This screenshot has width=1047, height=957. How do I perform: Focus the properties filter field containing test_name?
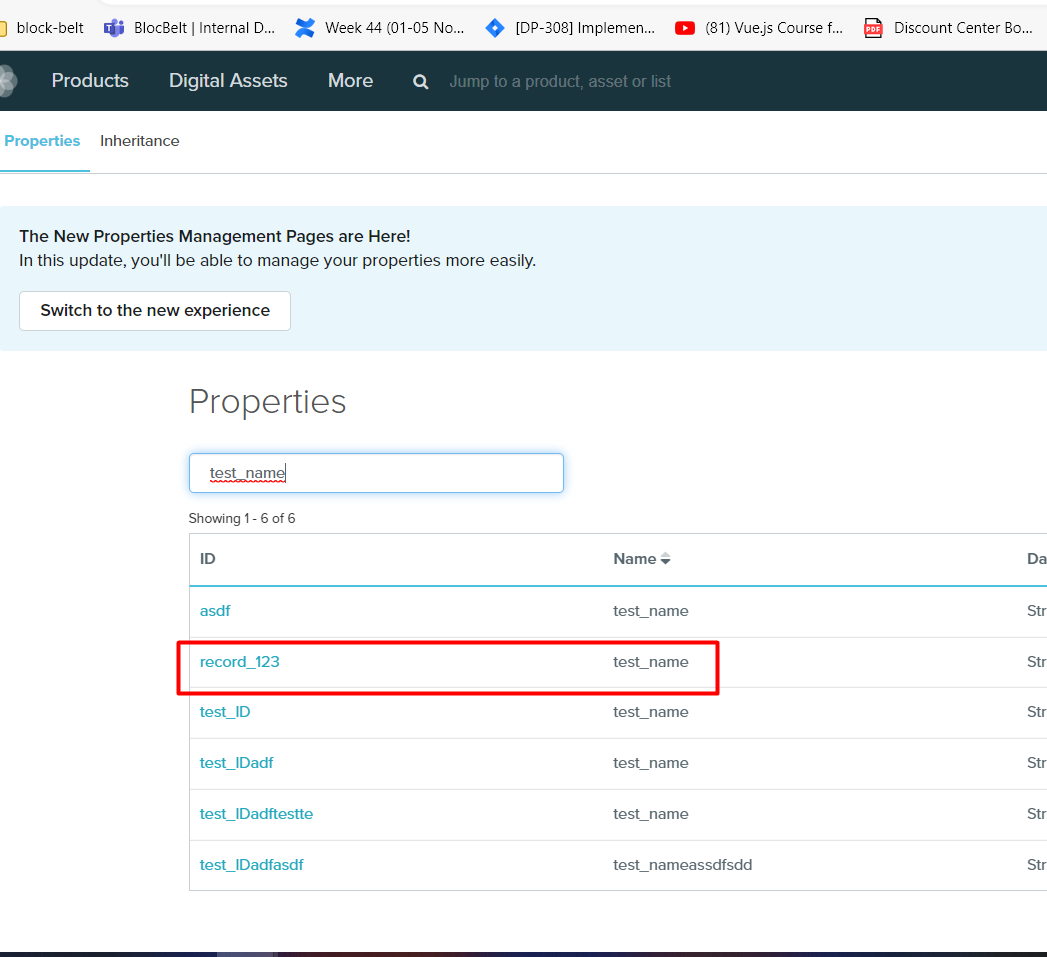pyautogui.click(x=376, y=473)
